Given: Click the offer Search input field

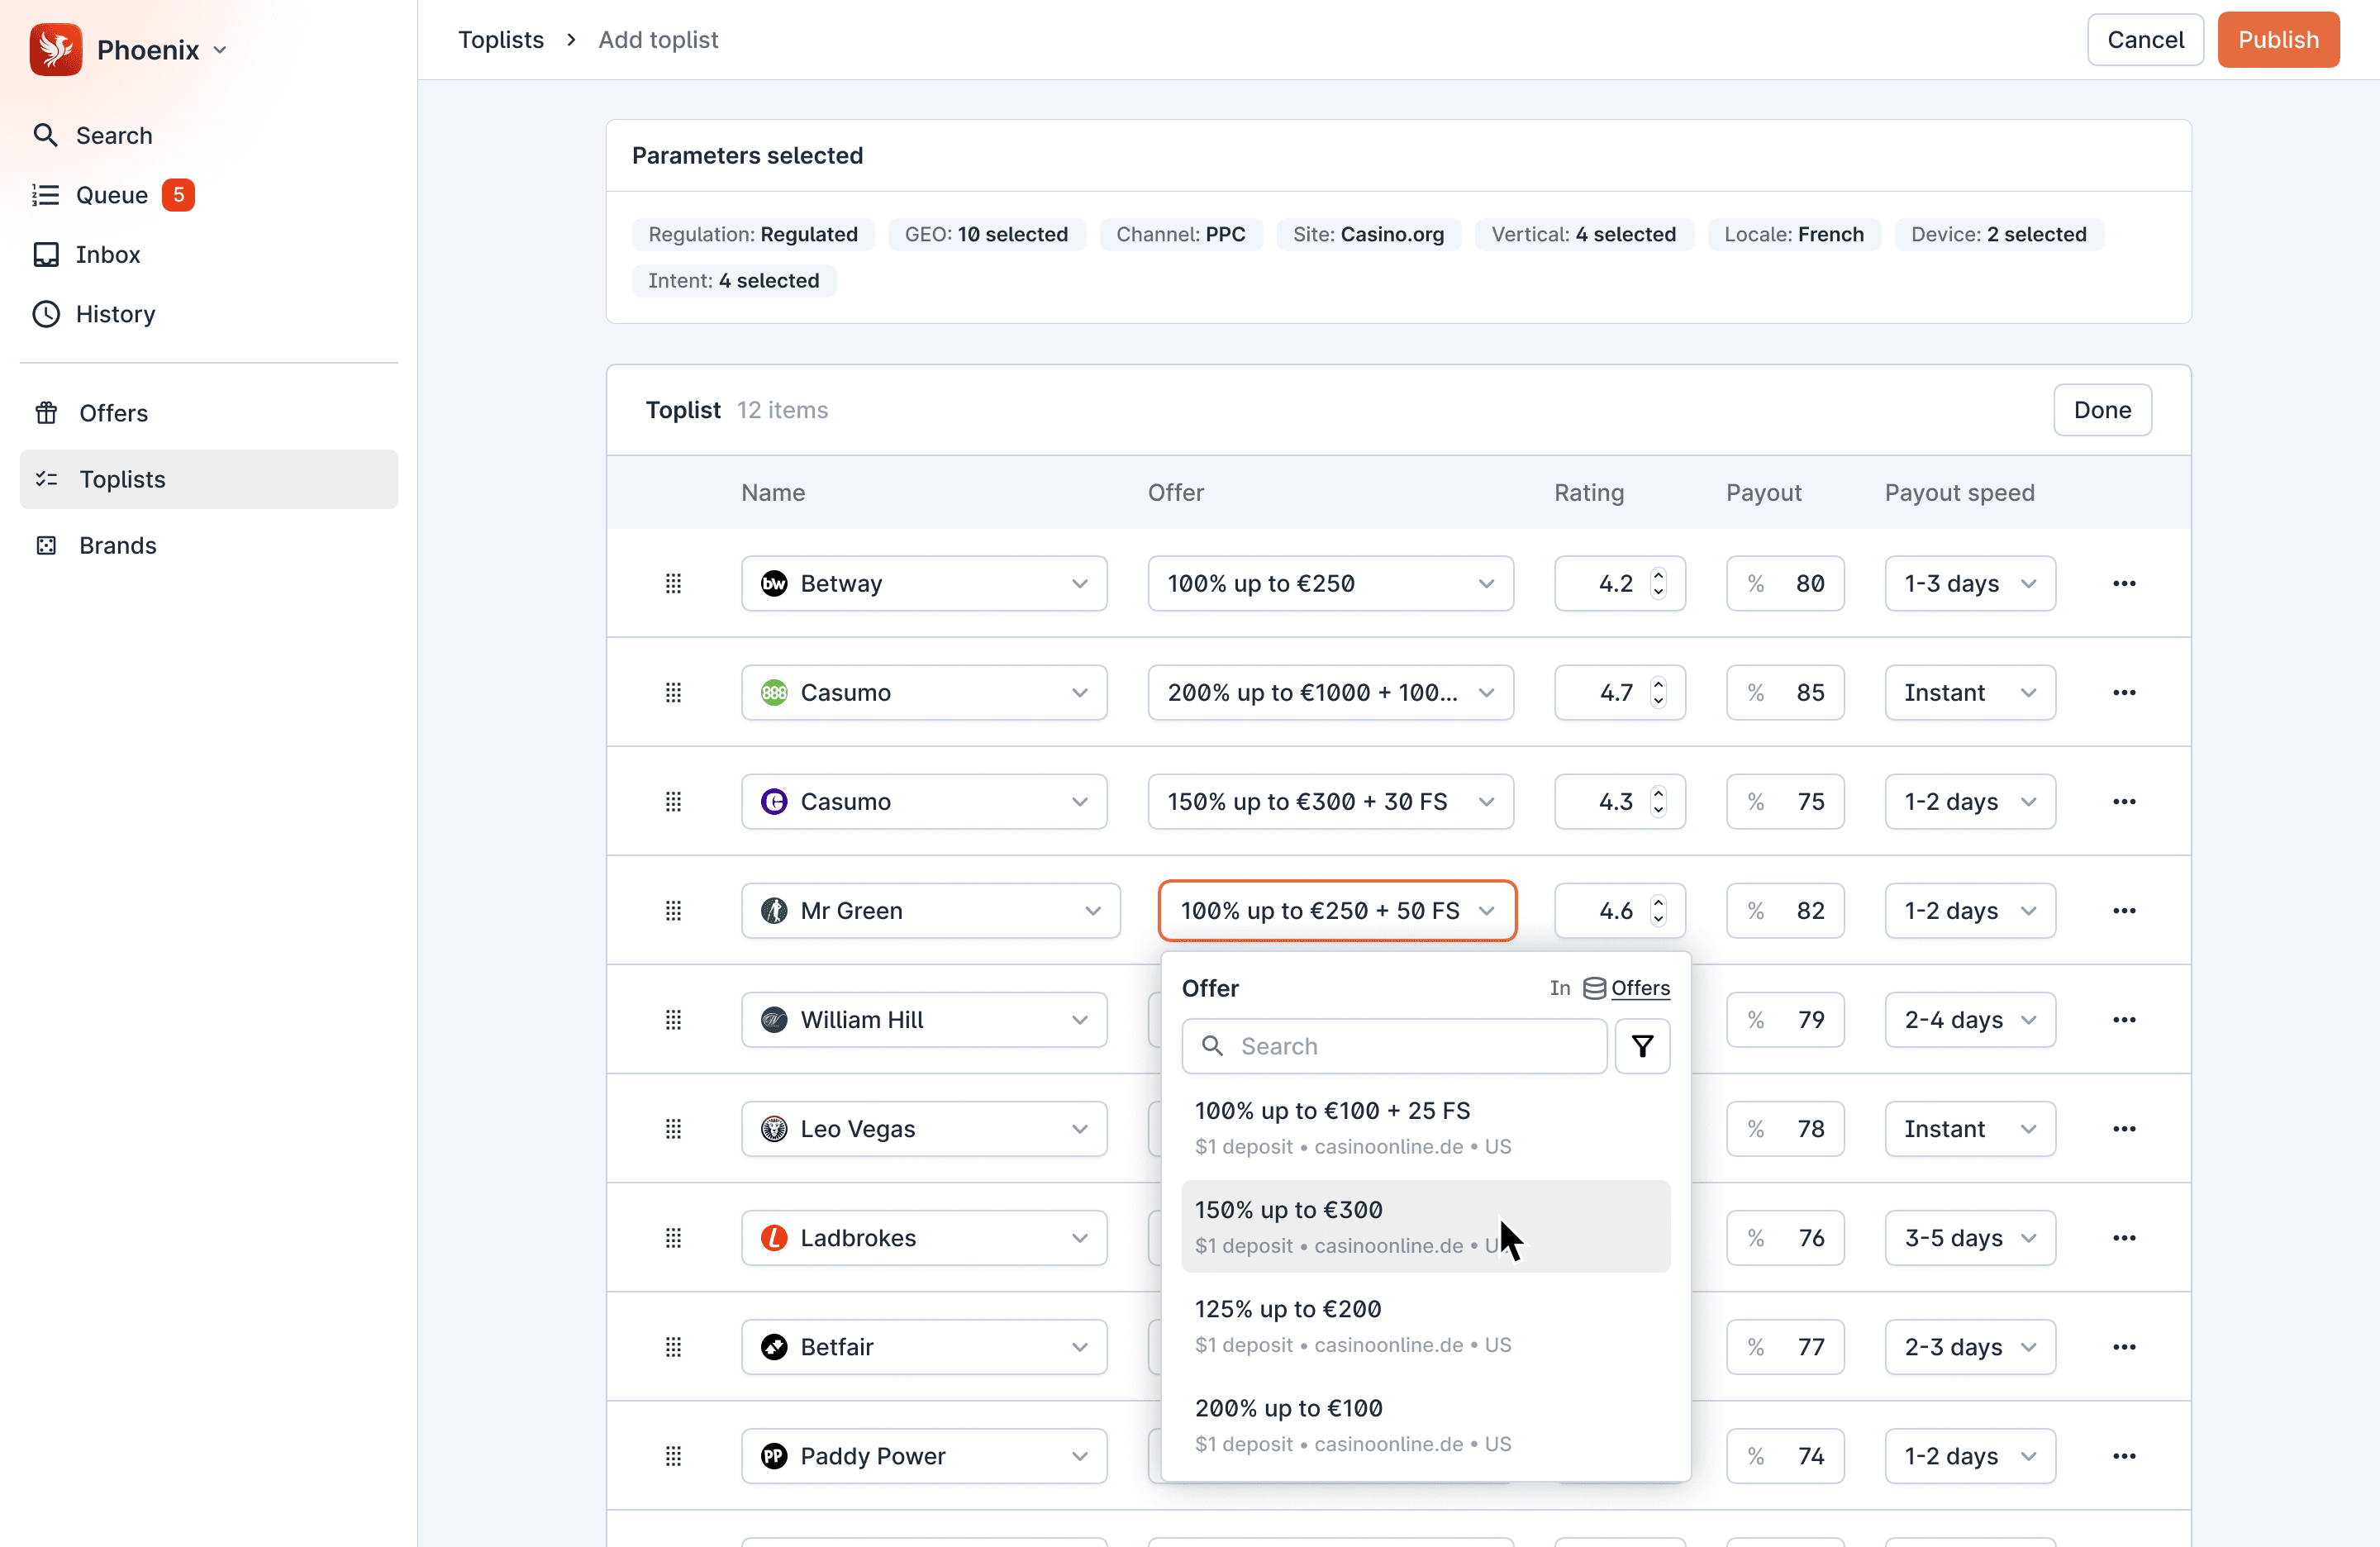Looking at the screenshot, I should (x=1393, y=1046).
